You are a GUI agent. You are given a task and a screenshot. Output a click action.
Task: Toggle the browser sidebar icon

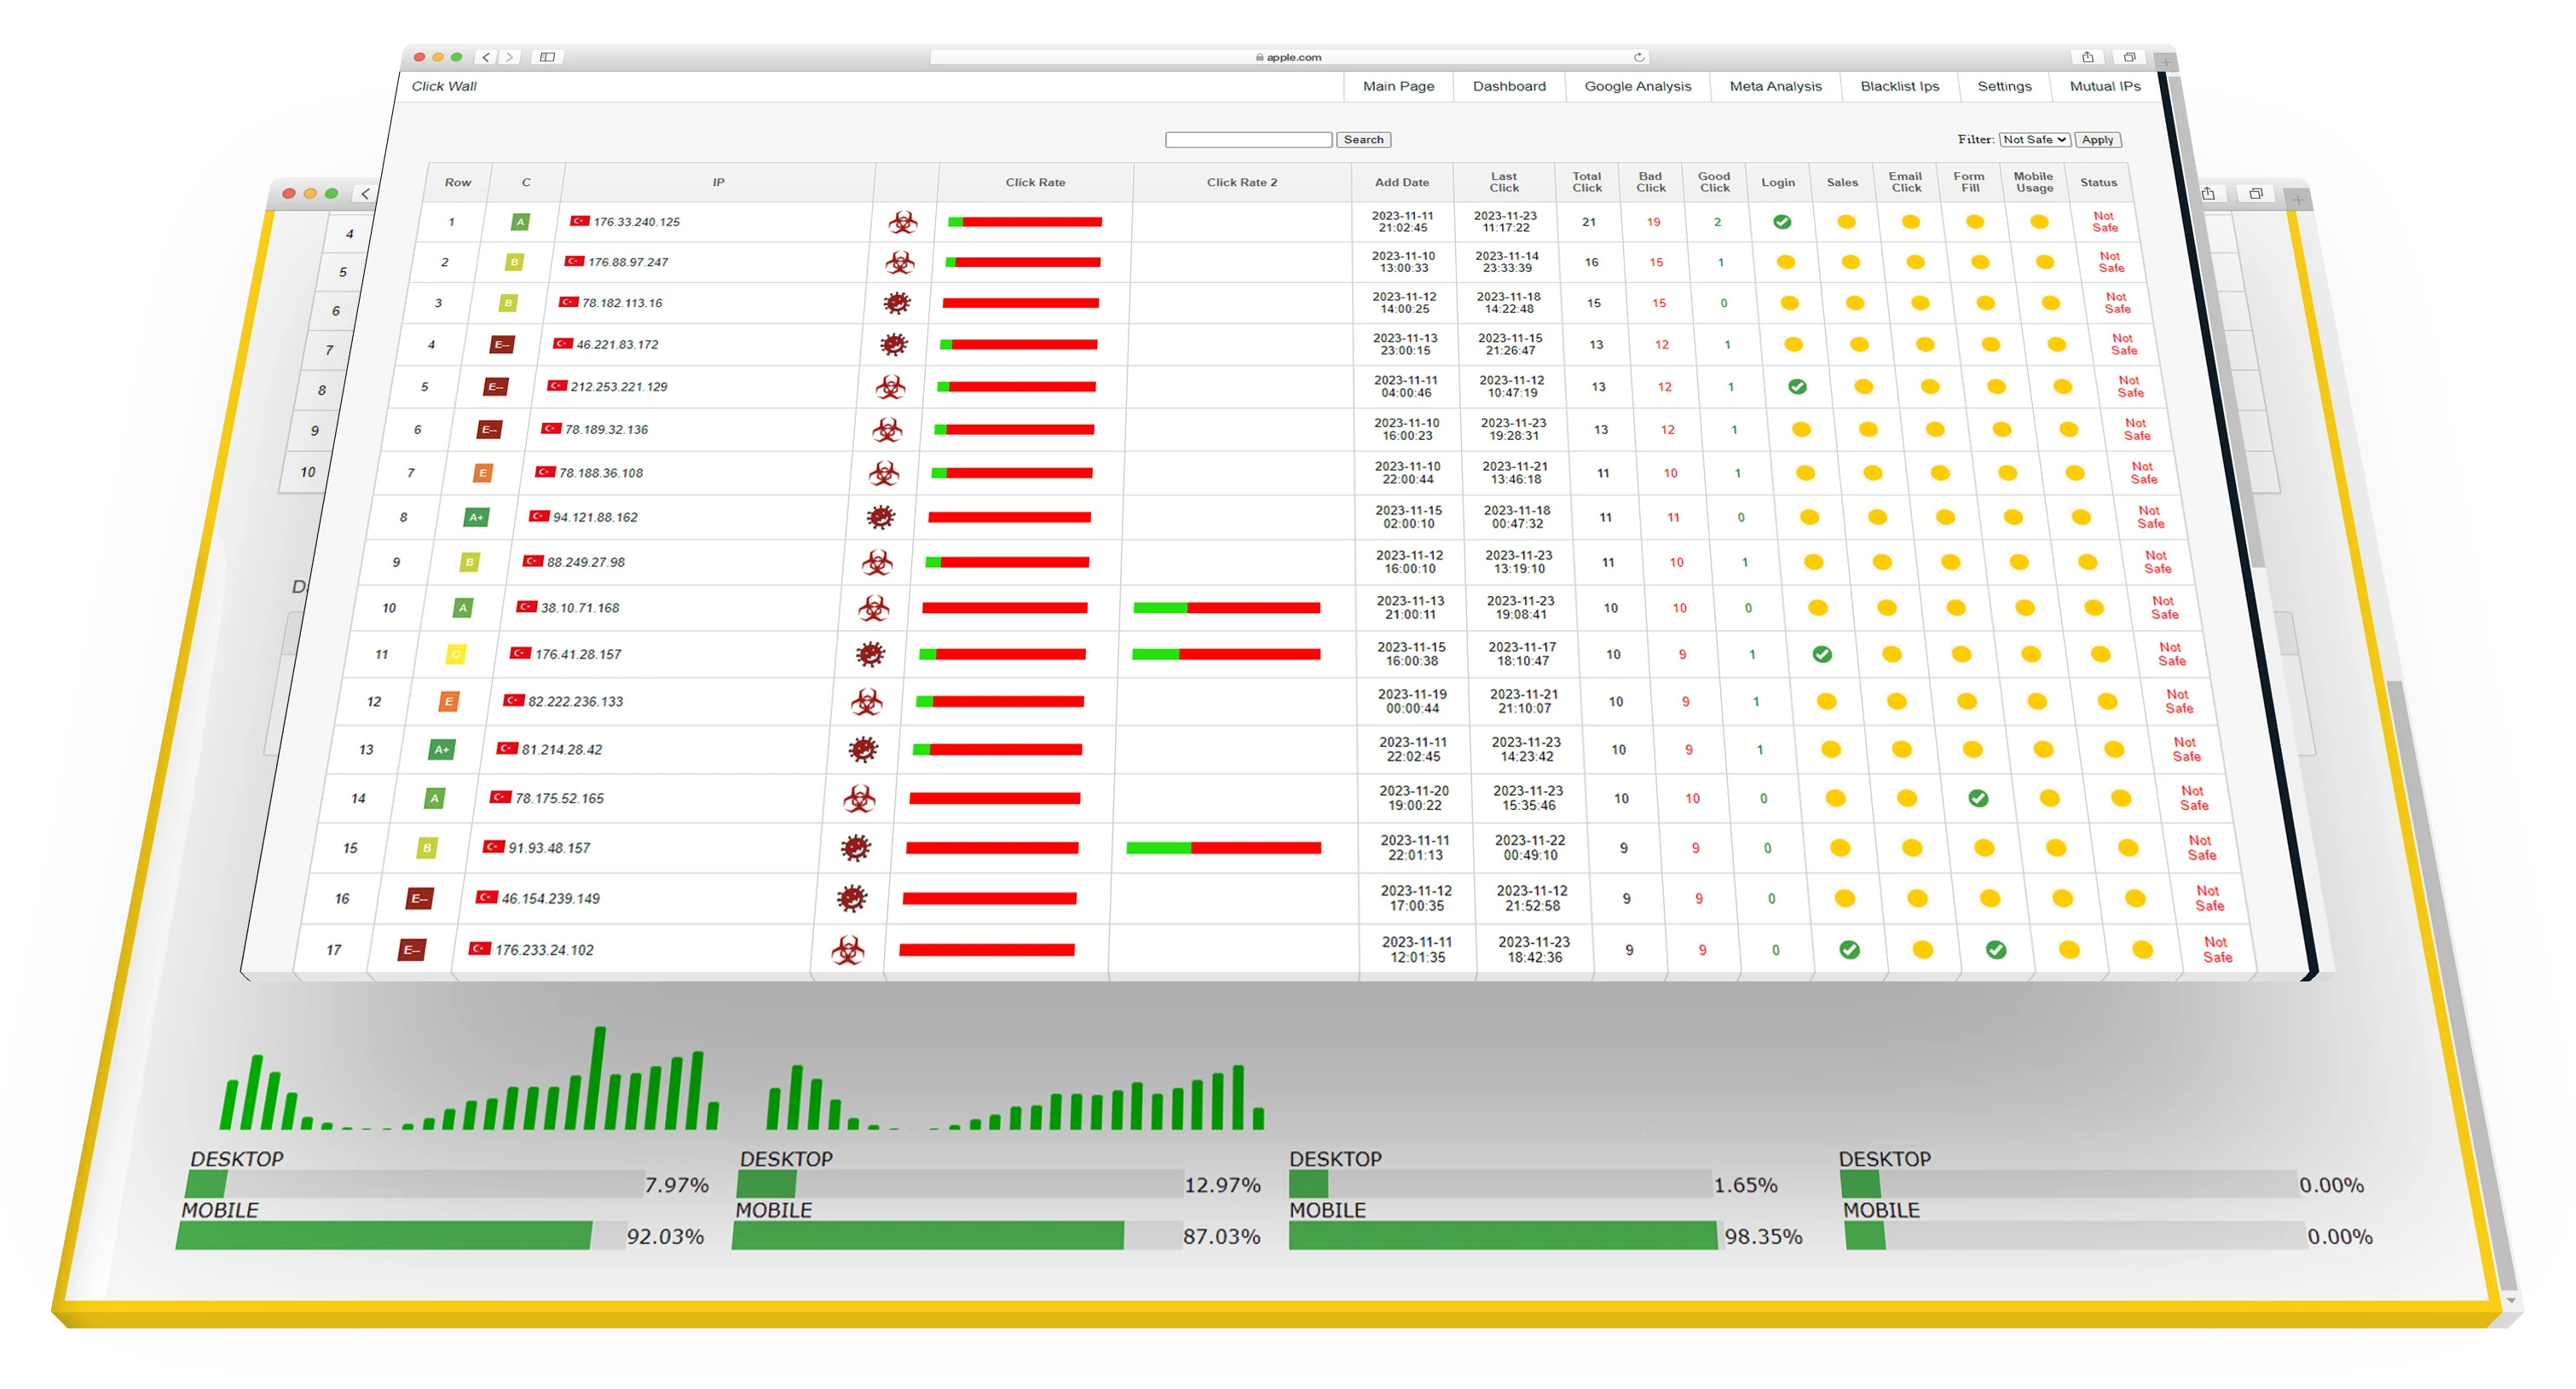[x=547, y=57]
